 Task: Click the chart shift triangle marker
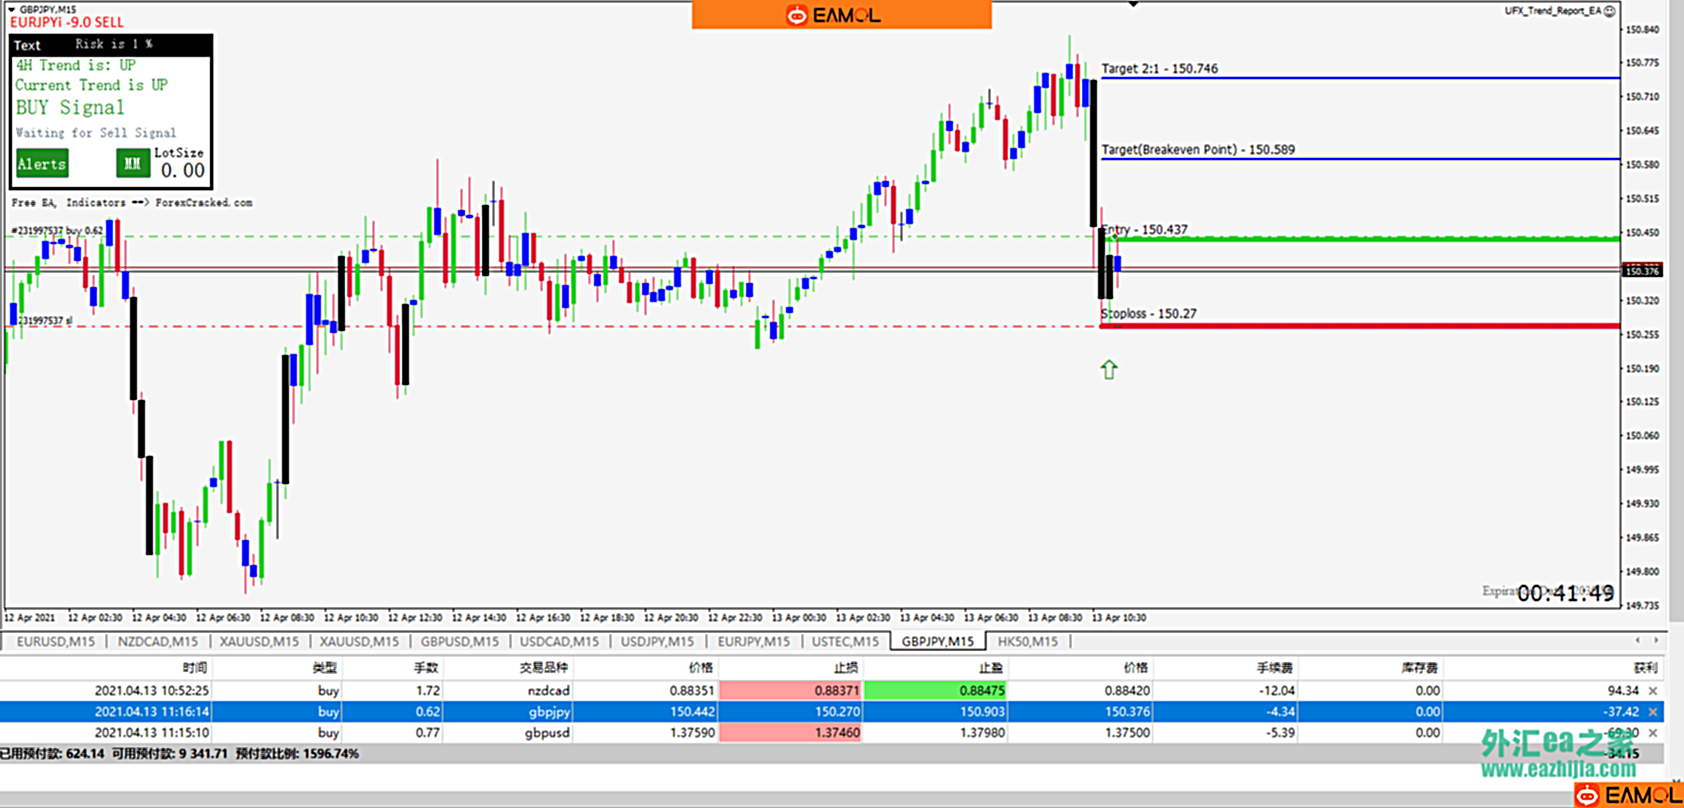click(1133, 5)
